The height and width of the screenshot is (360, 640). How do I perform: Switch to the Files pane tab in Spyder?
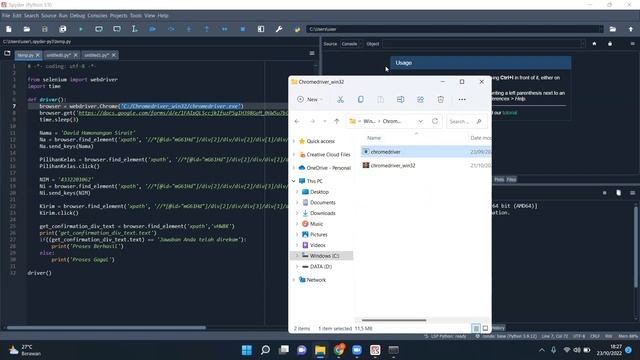tap(511, 179)
